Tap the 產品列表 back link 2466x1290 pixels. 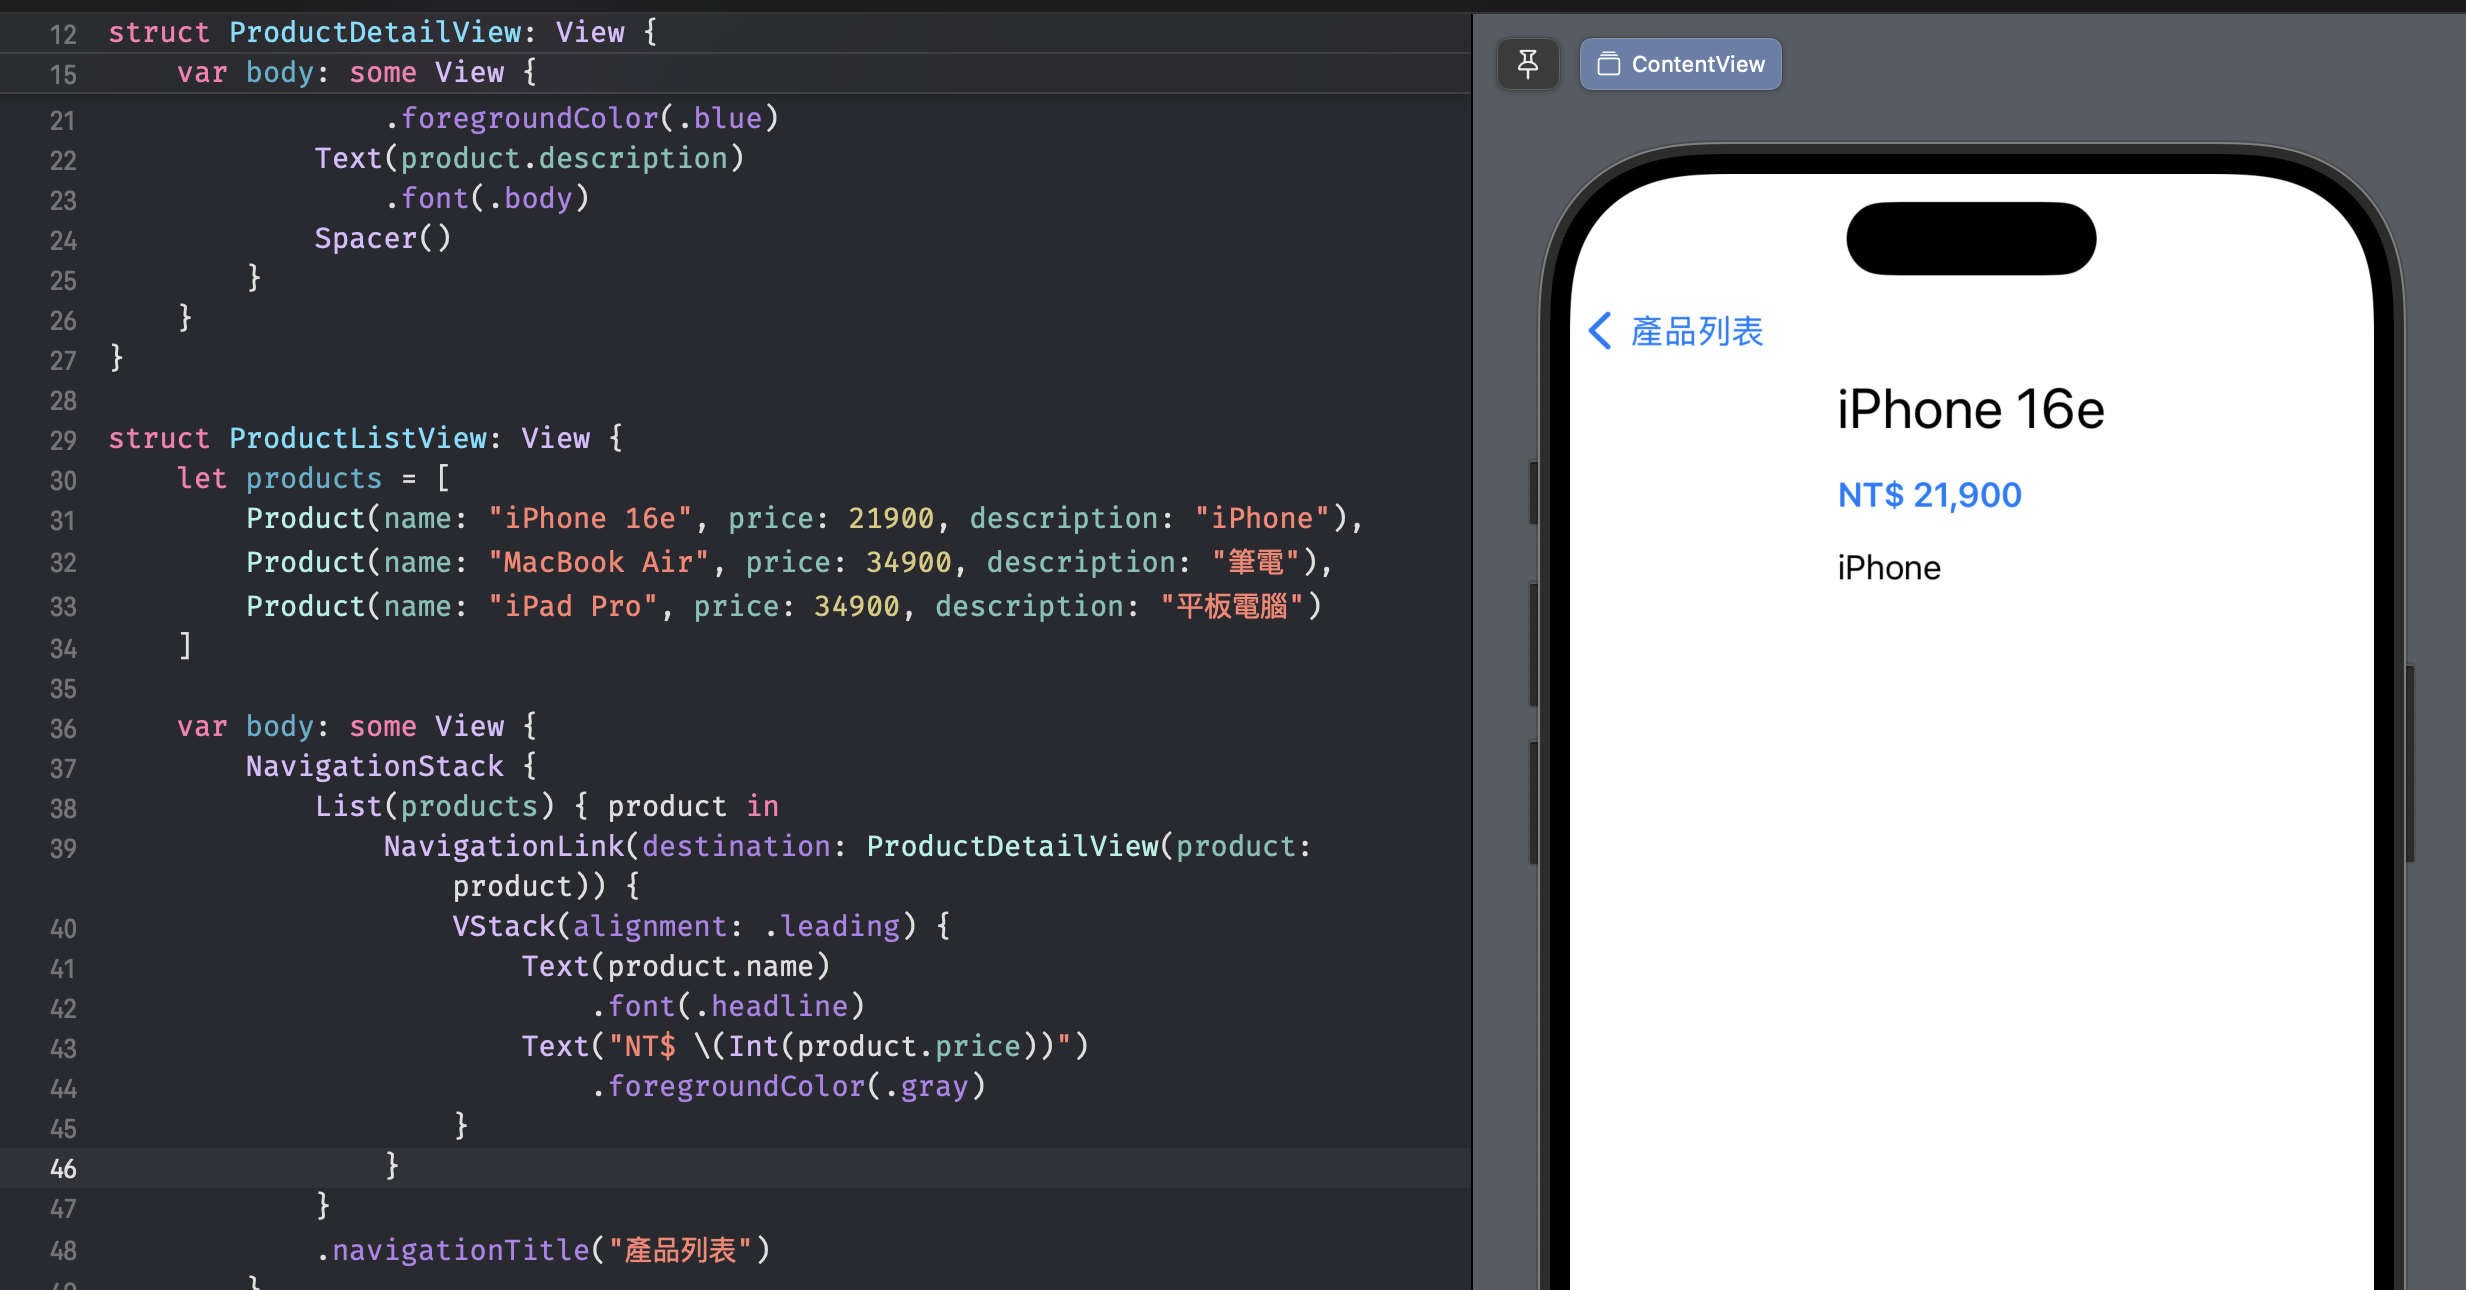[1697, 331]
